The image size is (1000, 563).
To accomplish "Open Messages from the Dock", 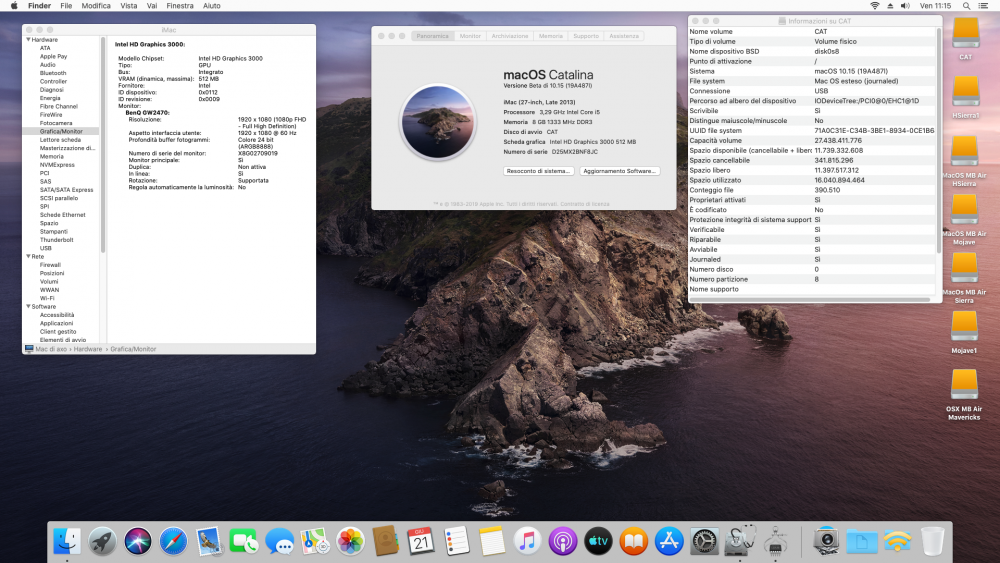I will (279, 541).
